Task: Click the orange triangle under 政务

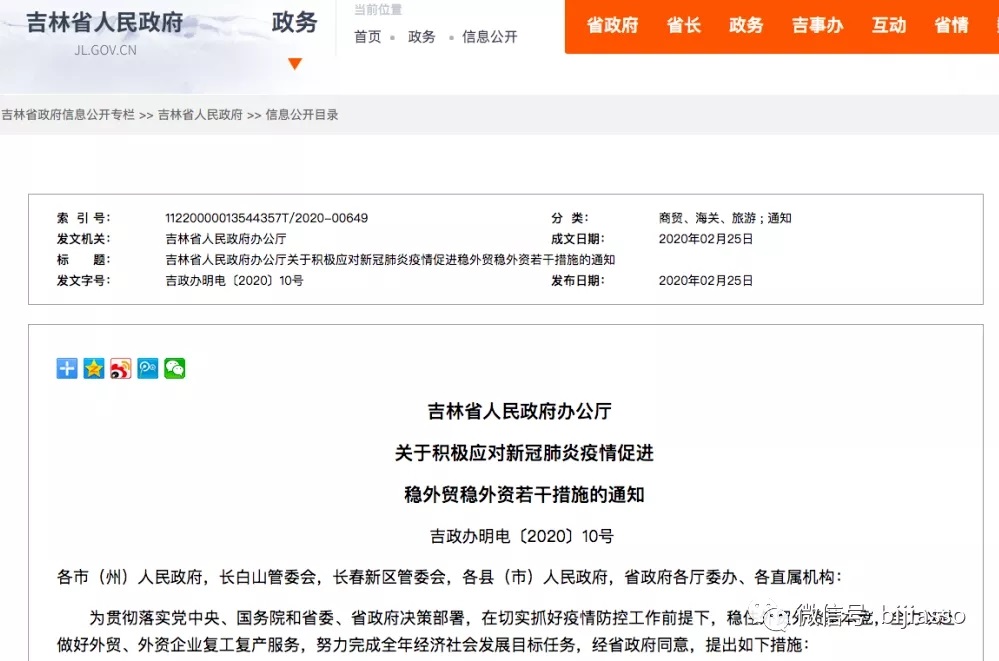Action: pos(294,64)
